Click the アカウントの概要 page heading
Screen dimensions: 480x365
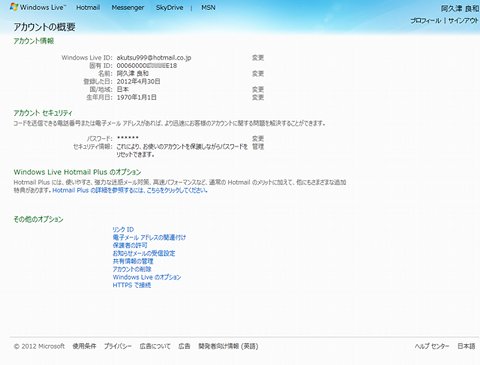(44, 27)
